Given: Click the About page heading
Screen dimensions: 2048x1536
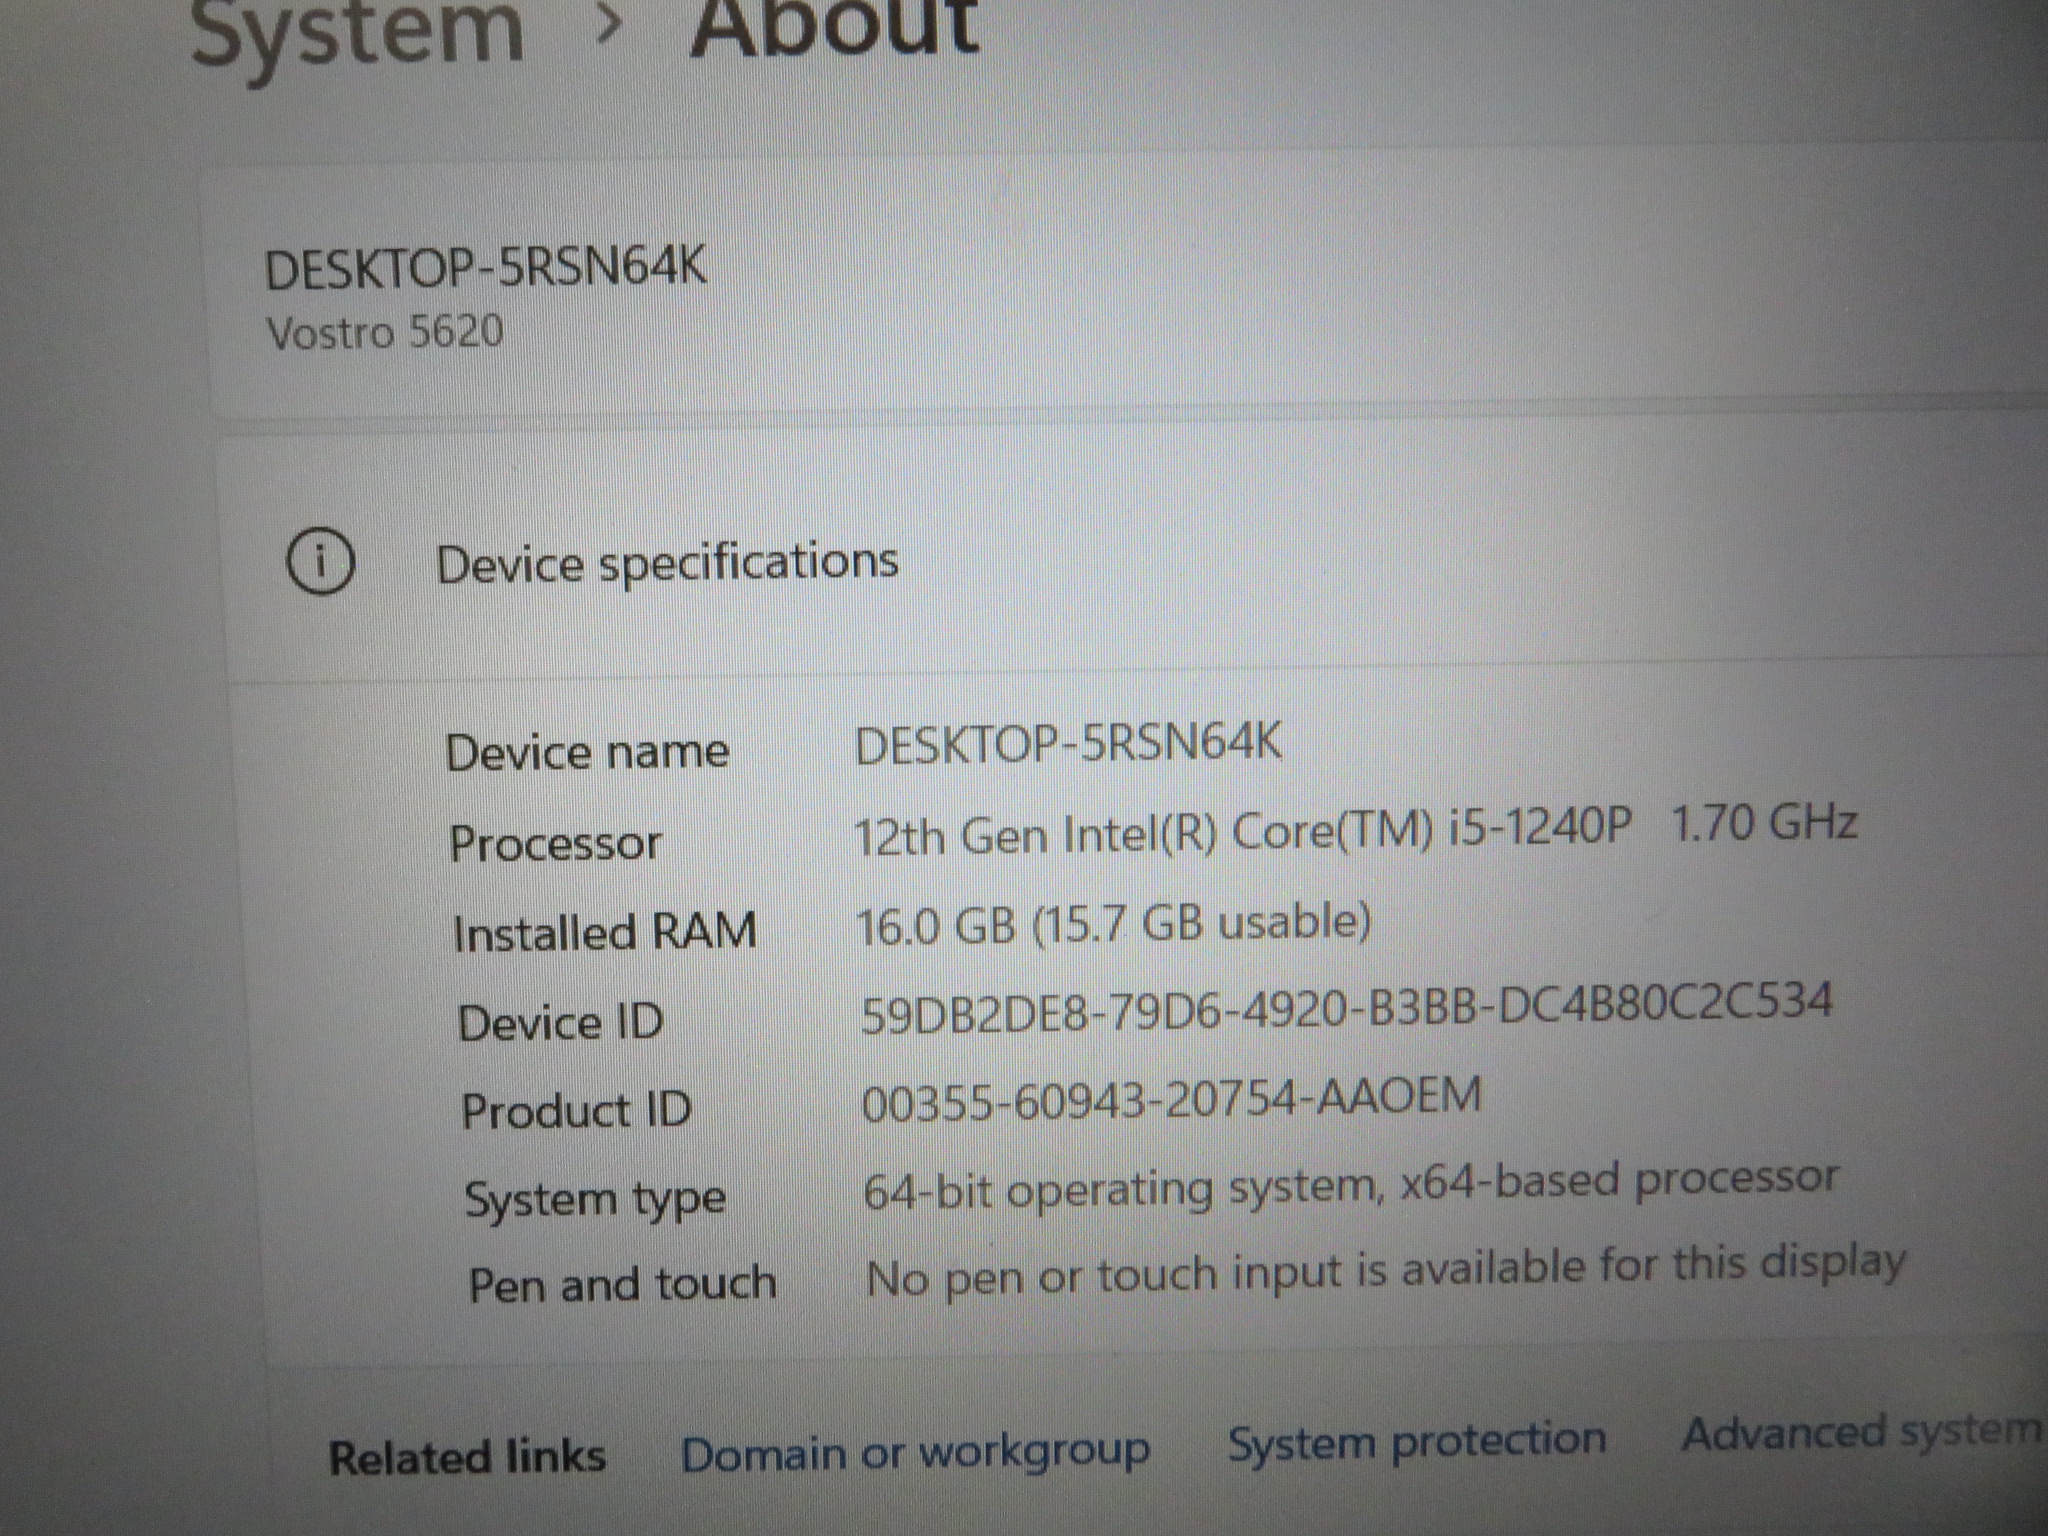Looking at the screenshot, I should click(x=835, y=25).
